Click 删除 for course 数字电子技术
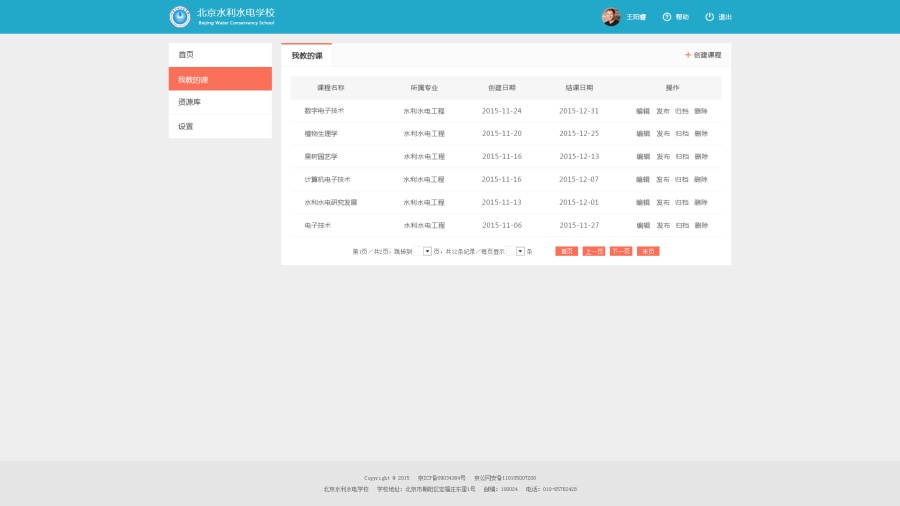 (x=701, y=111)
